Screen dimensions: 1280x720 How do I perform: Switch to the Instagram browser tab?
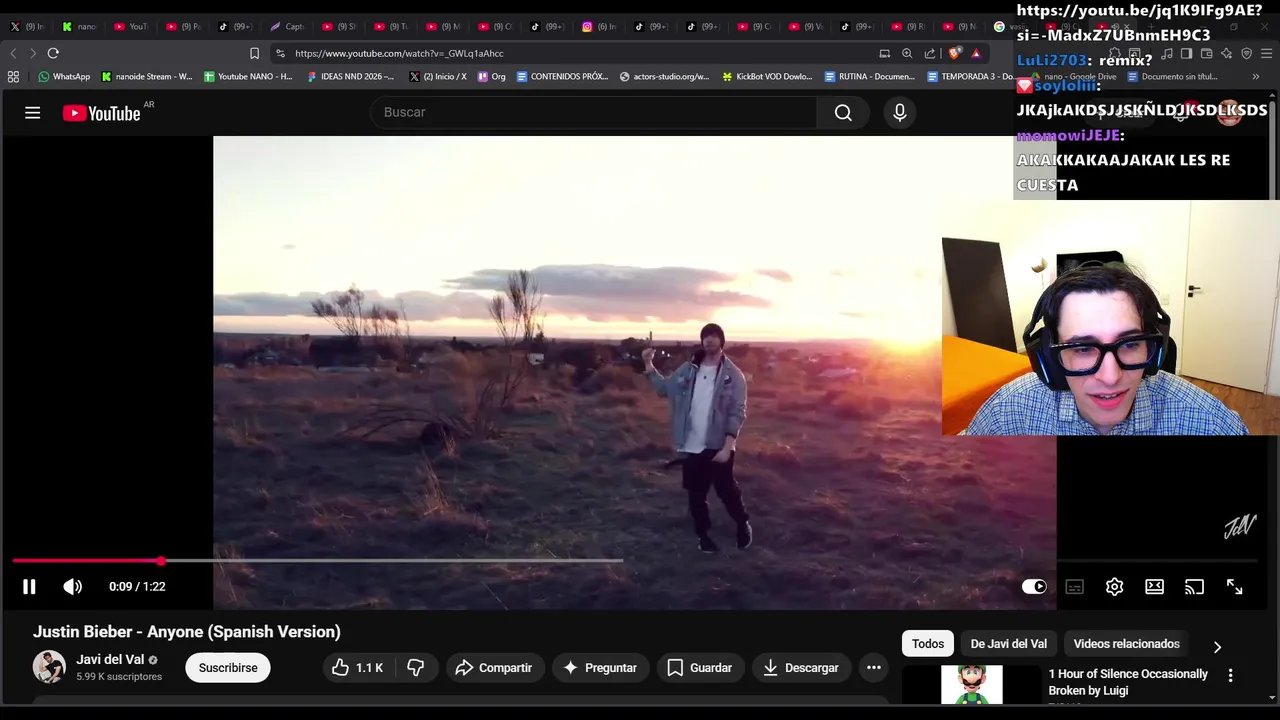click(x=600, y=27)
